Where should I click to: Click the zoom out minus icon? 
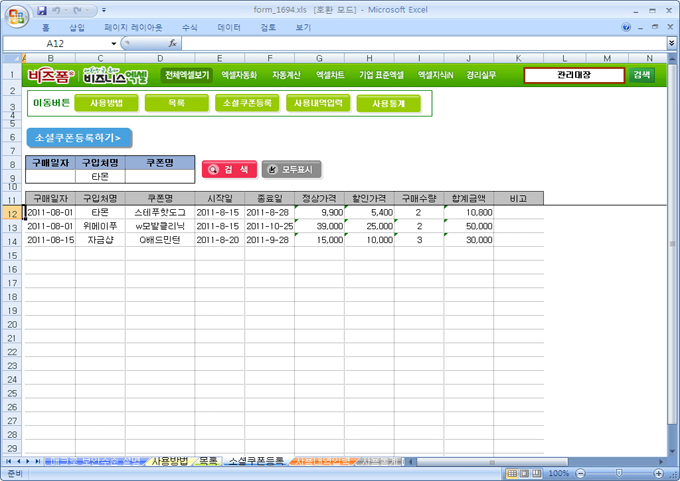click(x=579, y=473)
